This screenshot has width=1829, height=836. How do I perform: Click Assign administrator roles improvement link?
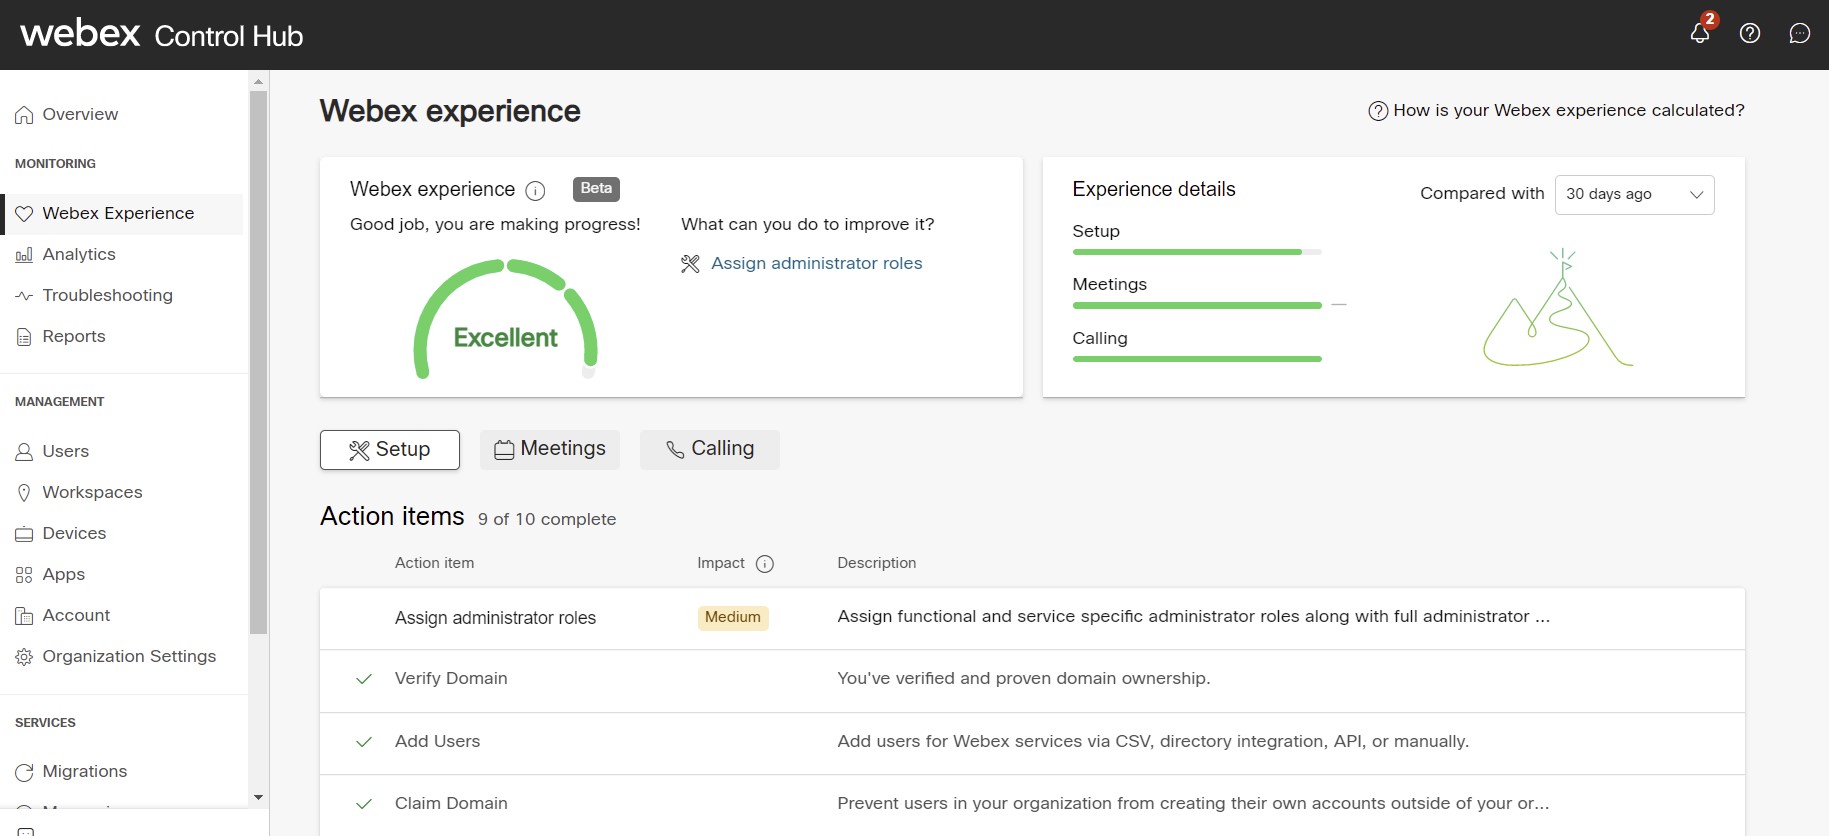(816, 263)
